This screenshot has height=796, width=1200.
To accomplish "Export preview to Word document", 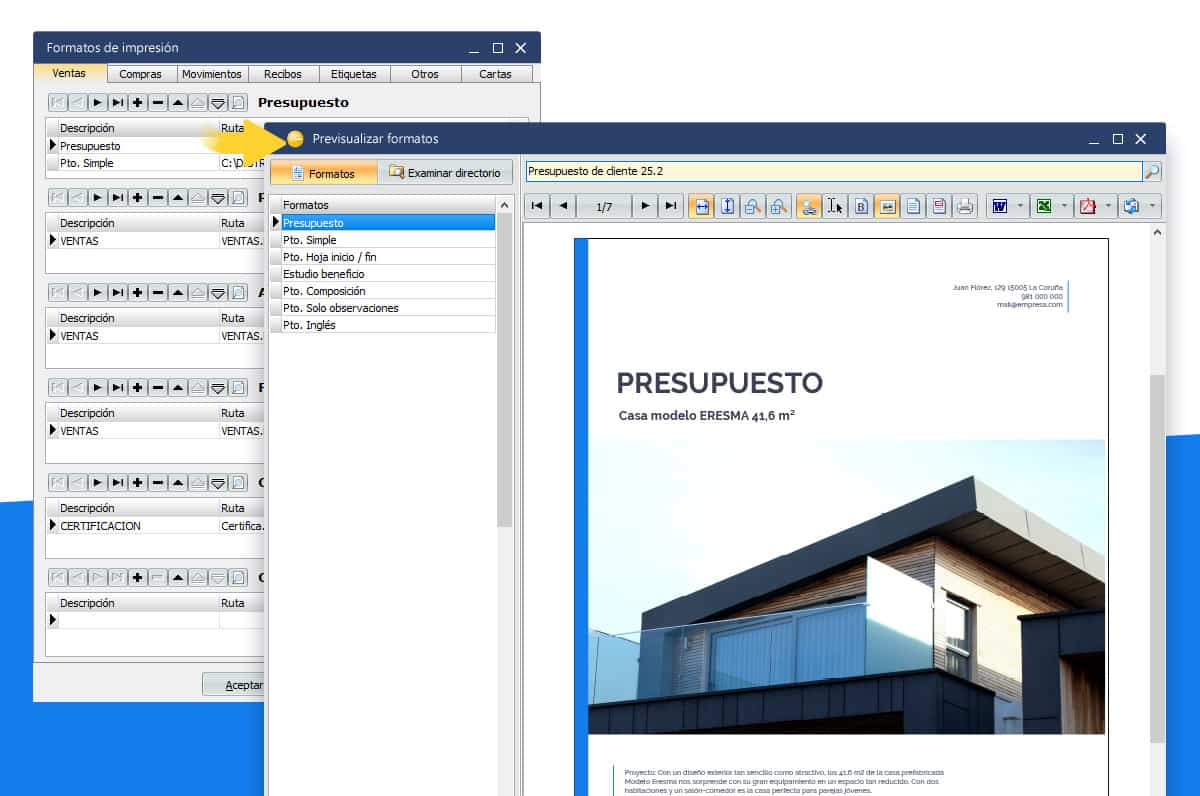I will tap(999, 207).
